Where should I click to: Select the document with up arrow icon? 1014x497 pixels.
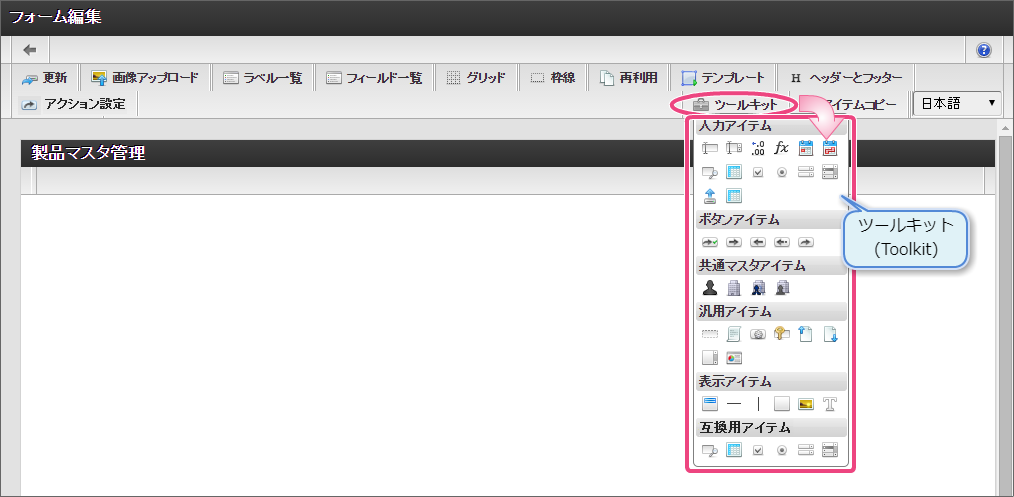click(x=805, y=334)
